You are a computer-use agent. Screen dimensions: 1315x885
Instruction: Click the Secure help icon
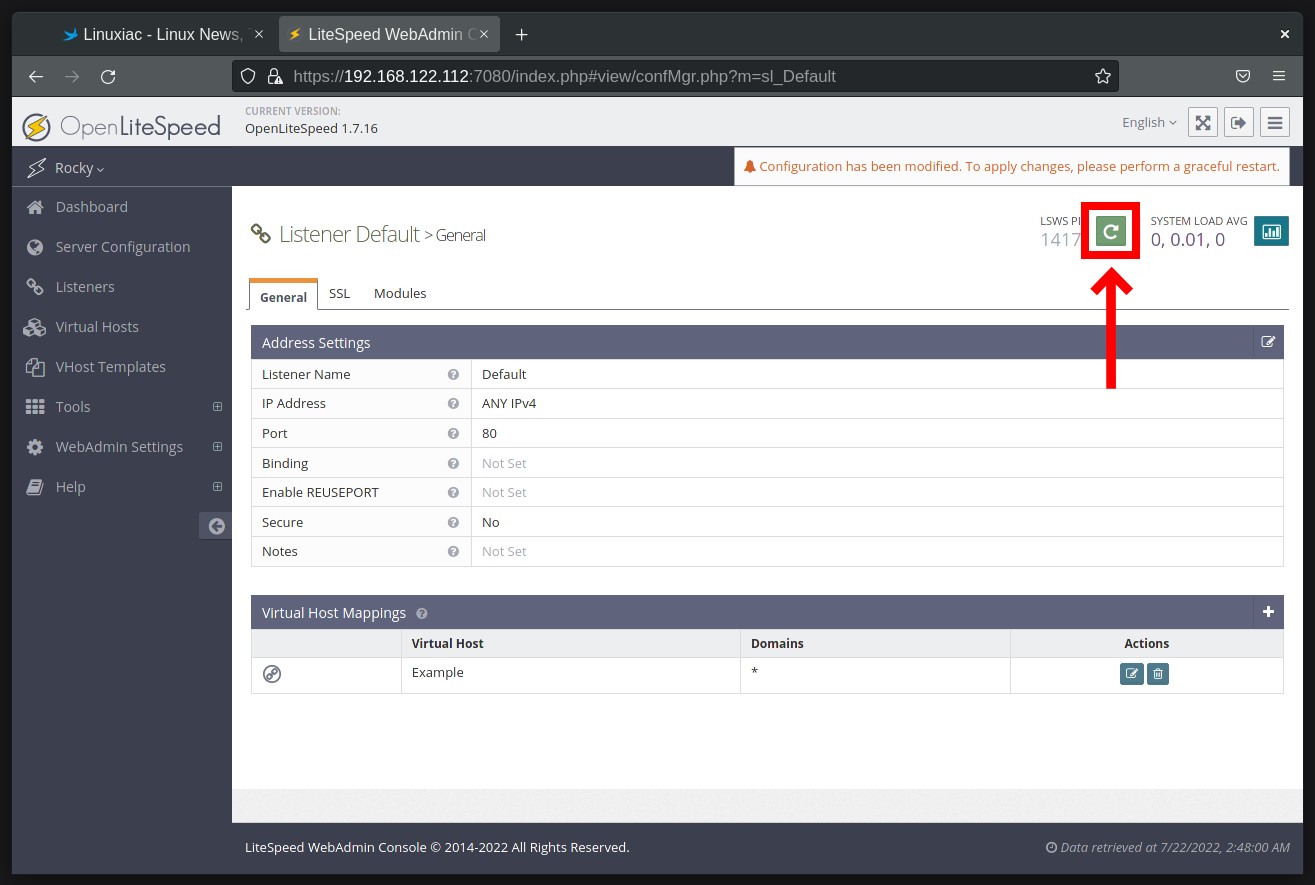(x=453, y=522)
